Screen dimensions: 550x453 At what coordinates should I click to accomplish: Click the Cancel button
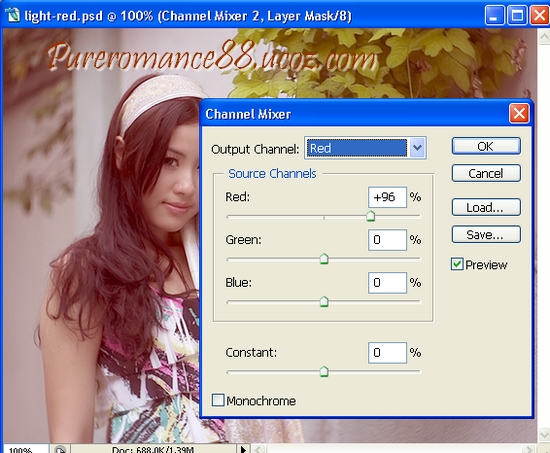(x=486, y=173)
